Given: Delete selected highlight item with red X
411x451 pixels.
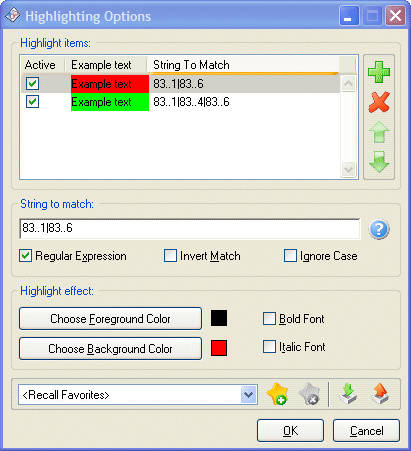Looking at the screenshot, I should pyautogui.click(x=379, y=102).
